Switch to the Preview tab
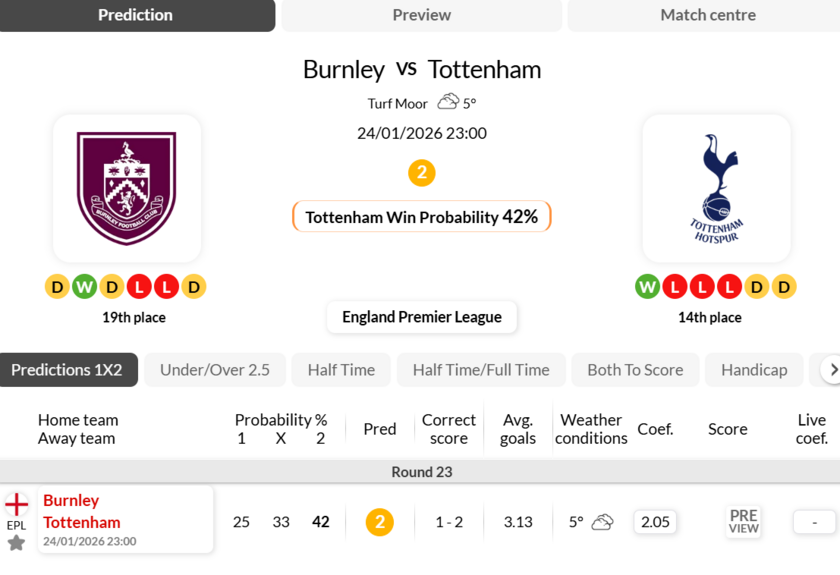Image resolution: width=840 pixels, height=575 pixels. pos(421,15)
